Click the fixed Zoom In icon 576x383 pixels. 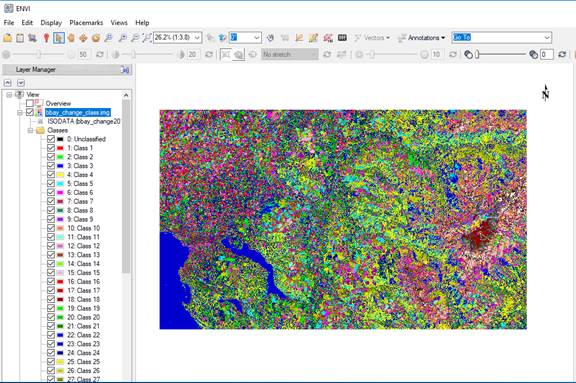pos(123,37)
